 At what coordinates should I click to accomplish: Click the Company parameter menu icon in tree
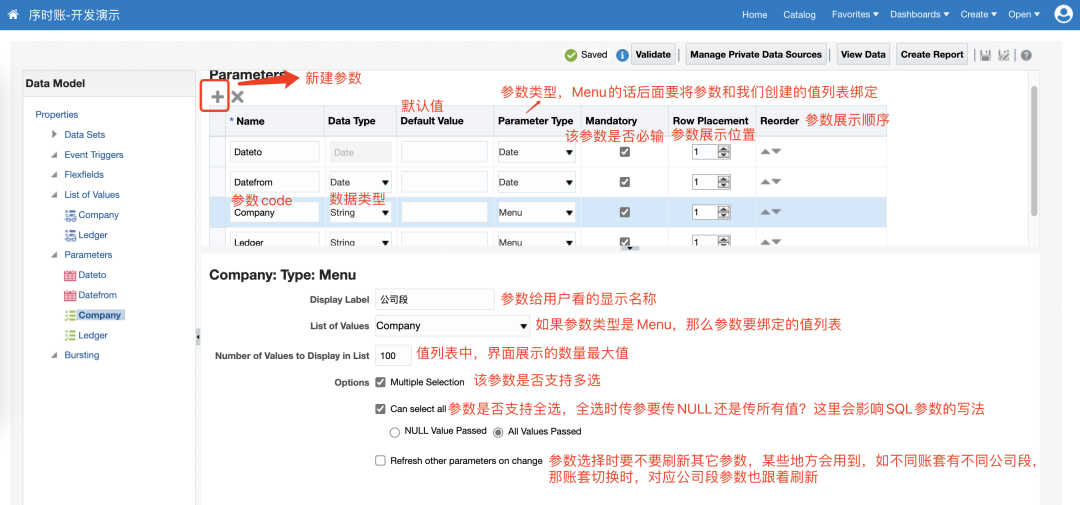coord(70,315)
